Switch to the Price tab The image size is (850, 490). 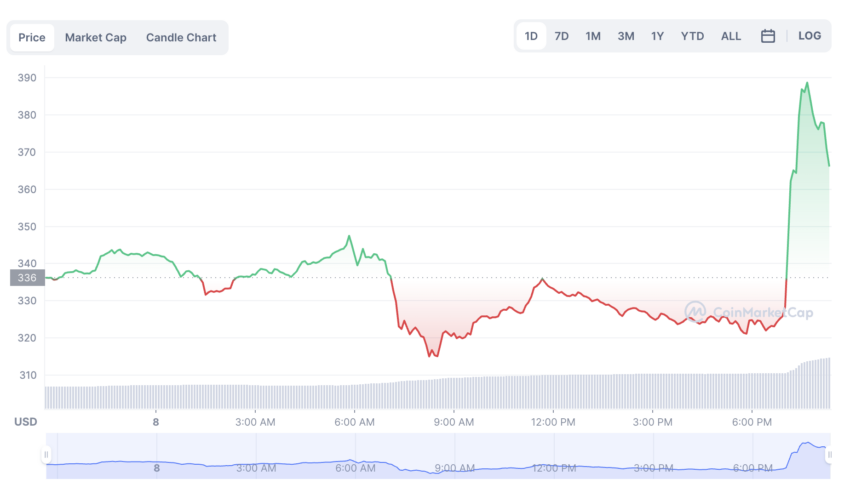pos(32,37)
